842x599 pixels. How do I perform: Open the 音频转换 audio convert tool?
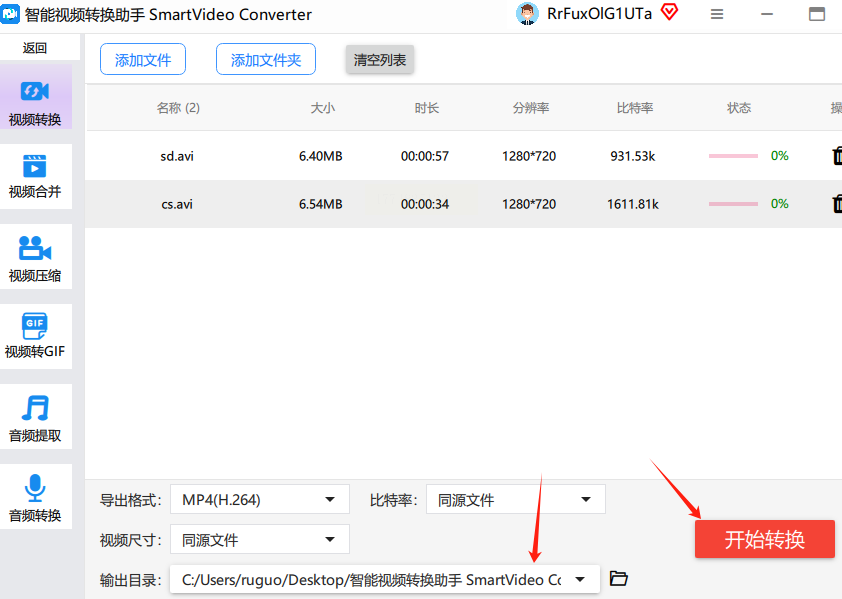pos(35,496)
